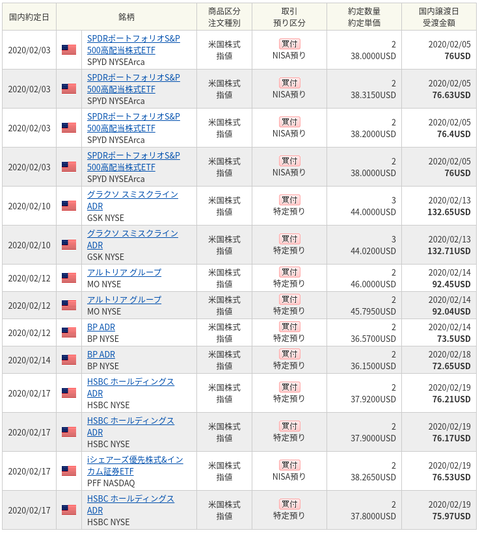Select the 国内約定日 column header
The width and height of the screenshot is (480, 533).
click(29, 17)
